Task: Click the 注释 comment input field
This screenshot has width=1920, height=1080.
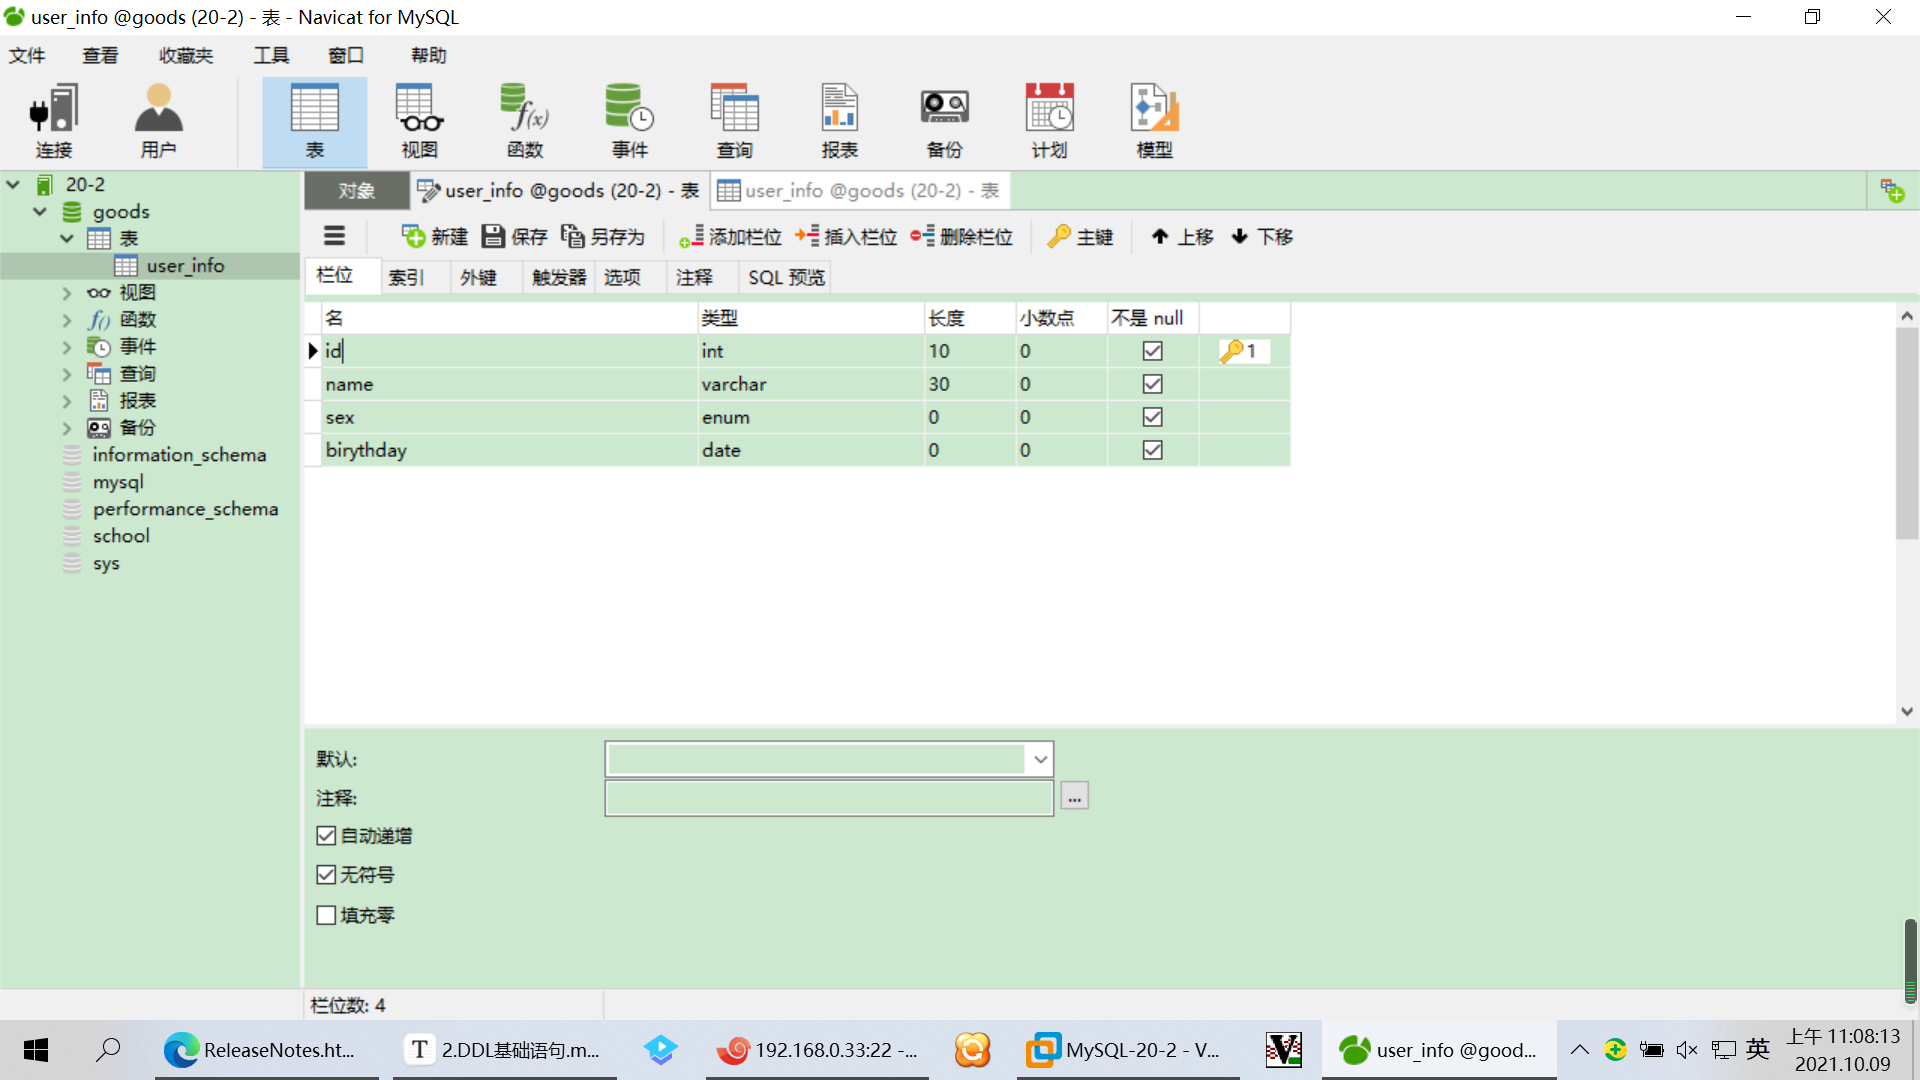Action: [828, 798]
